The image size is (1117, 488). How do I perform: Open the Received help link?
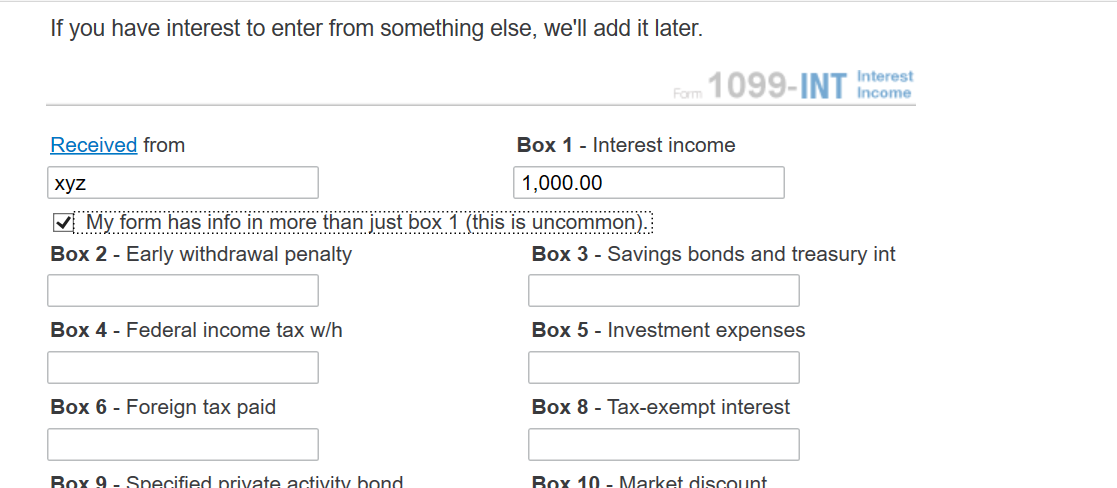click(93, 145)
